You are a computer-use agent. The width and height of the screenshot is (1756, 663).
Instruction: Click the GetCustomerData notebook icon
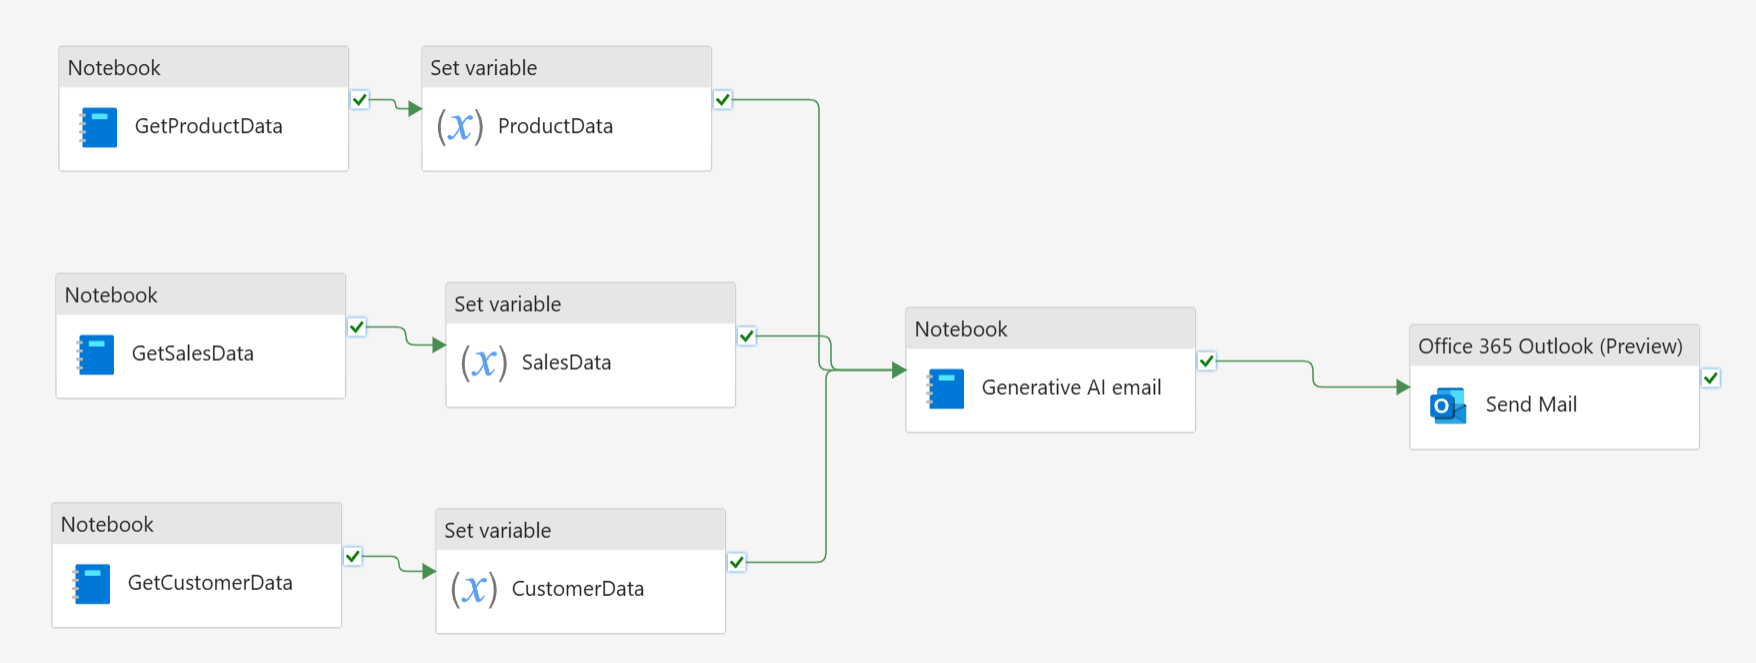click(91, 584)
